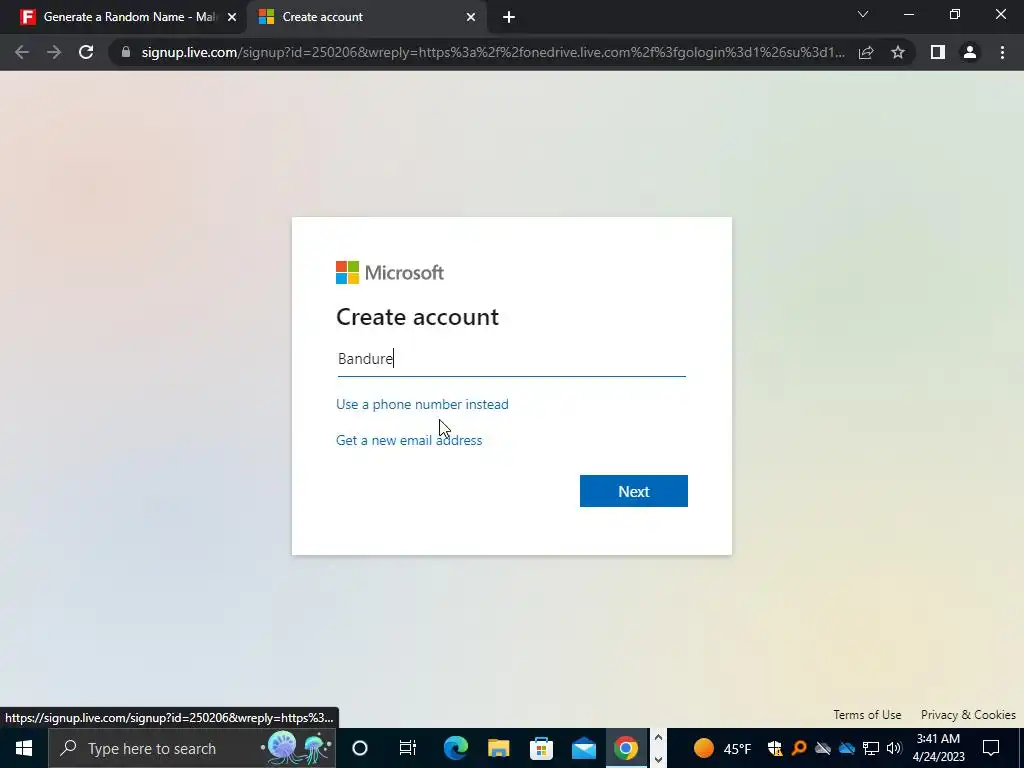This screenshot has width=1024, height=768.
Task: Open the Chrome profile icon
Action: [x=970, y=52]
